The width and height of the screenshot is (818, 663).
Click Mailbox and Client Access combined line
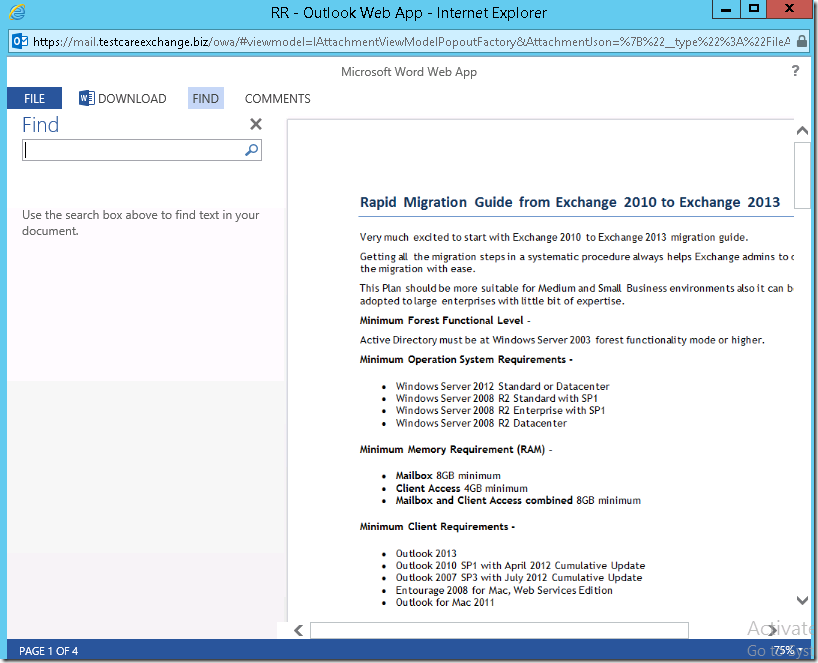[x=518, y=501]
